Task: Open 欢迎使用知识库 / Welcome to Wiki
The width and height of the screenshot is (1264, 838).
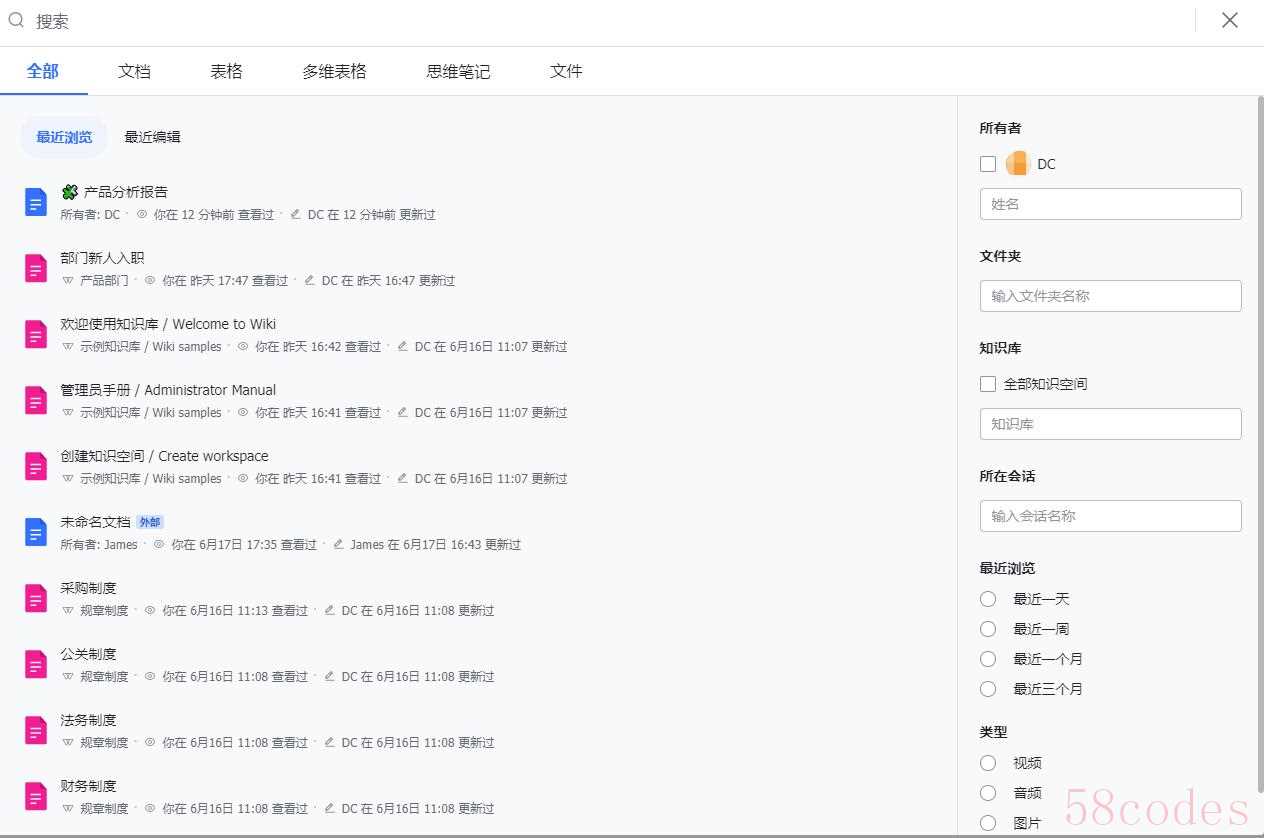Action: click(168, 324)
